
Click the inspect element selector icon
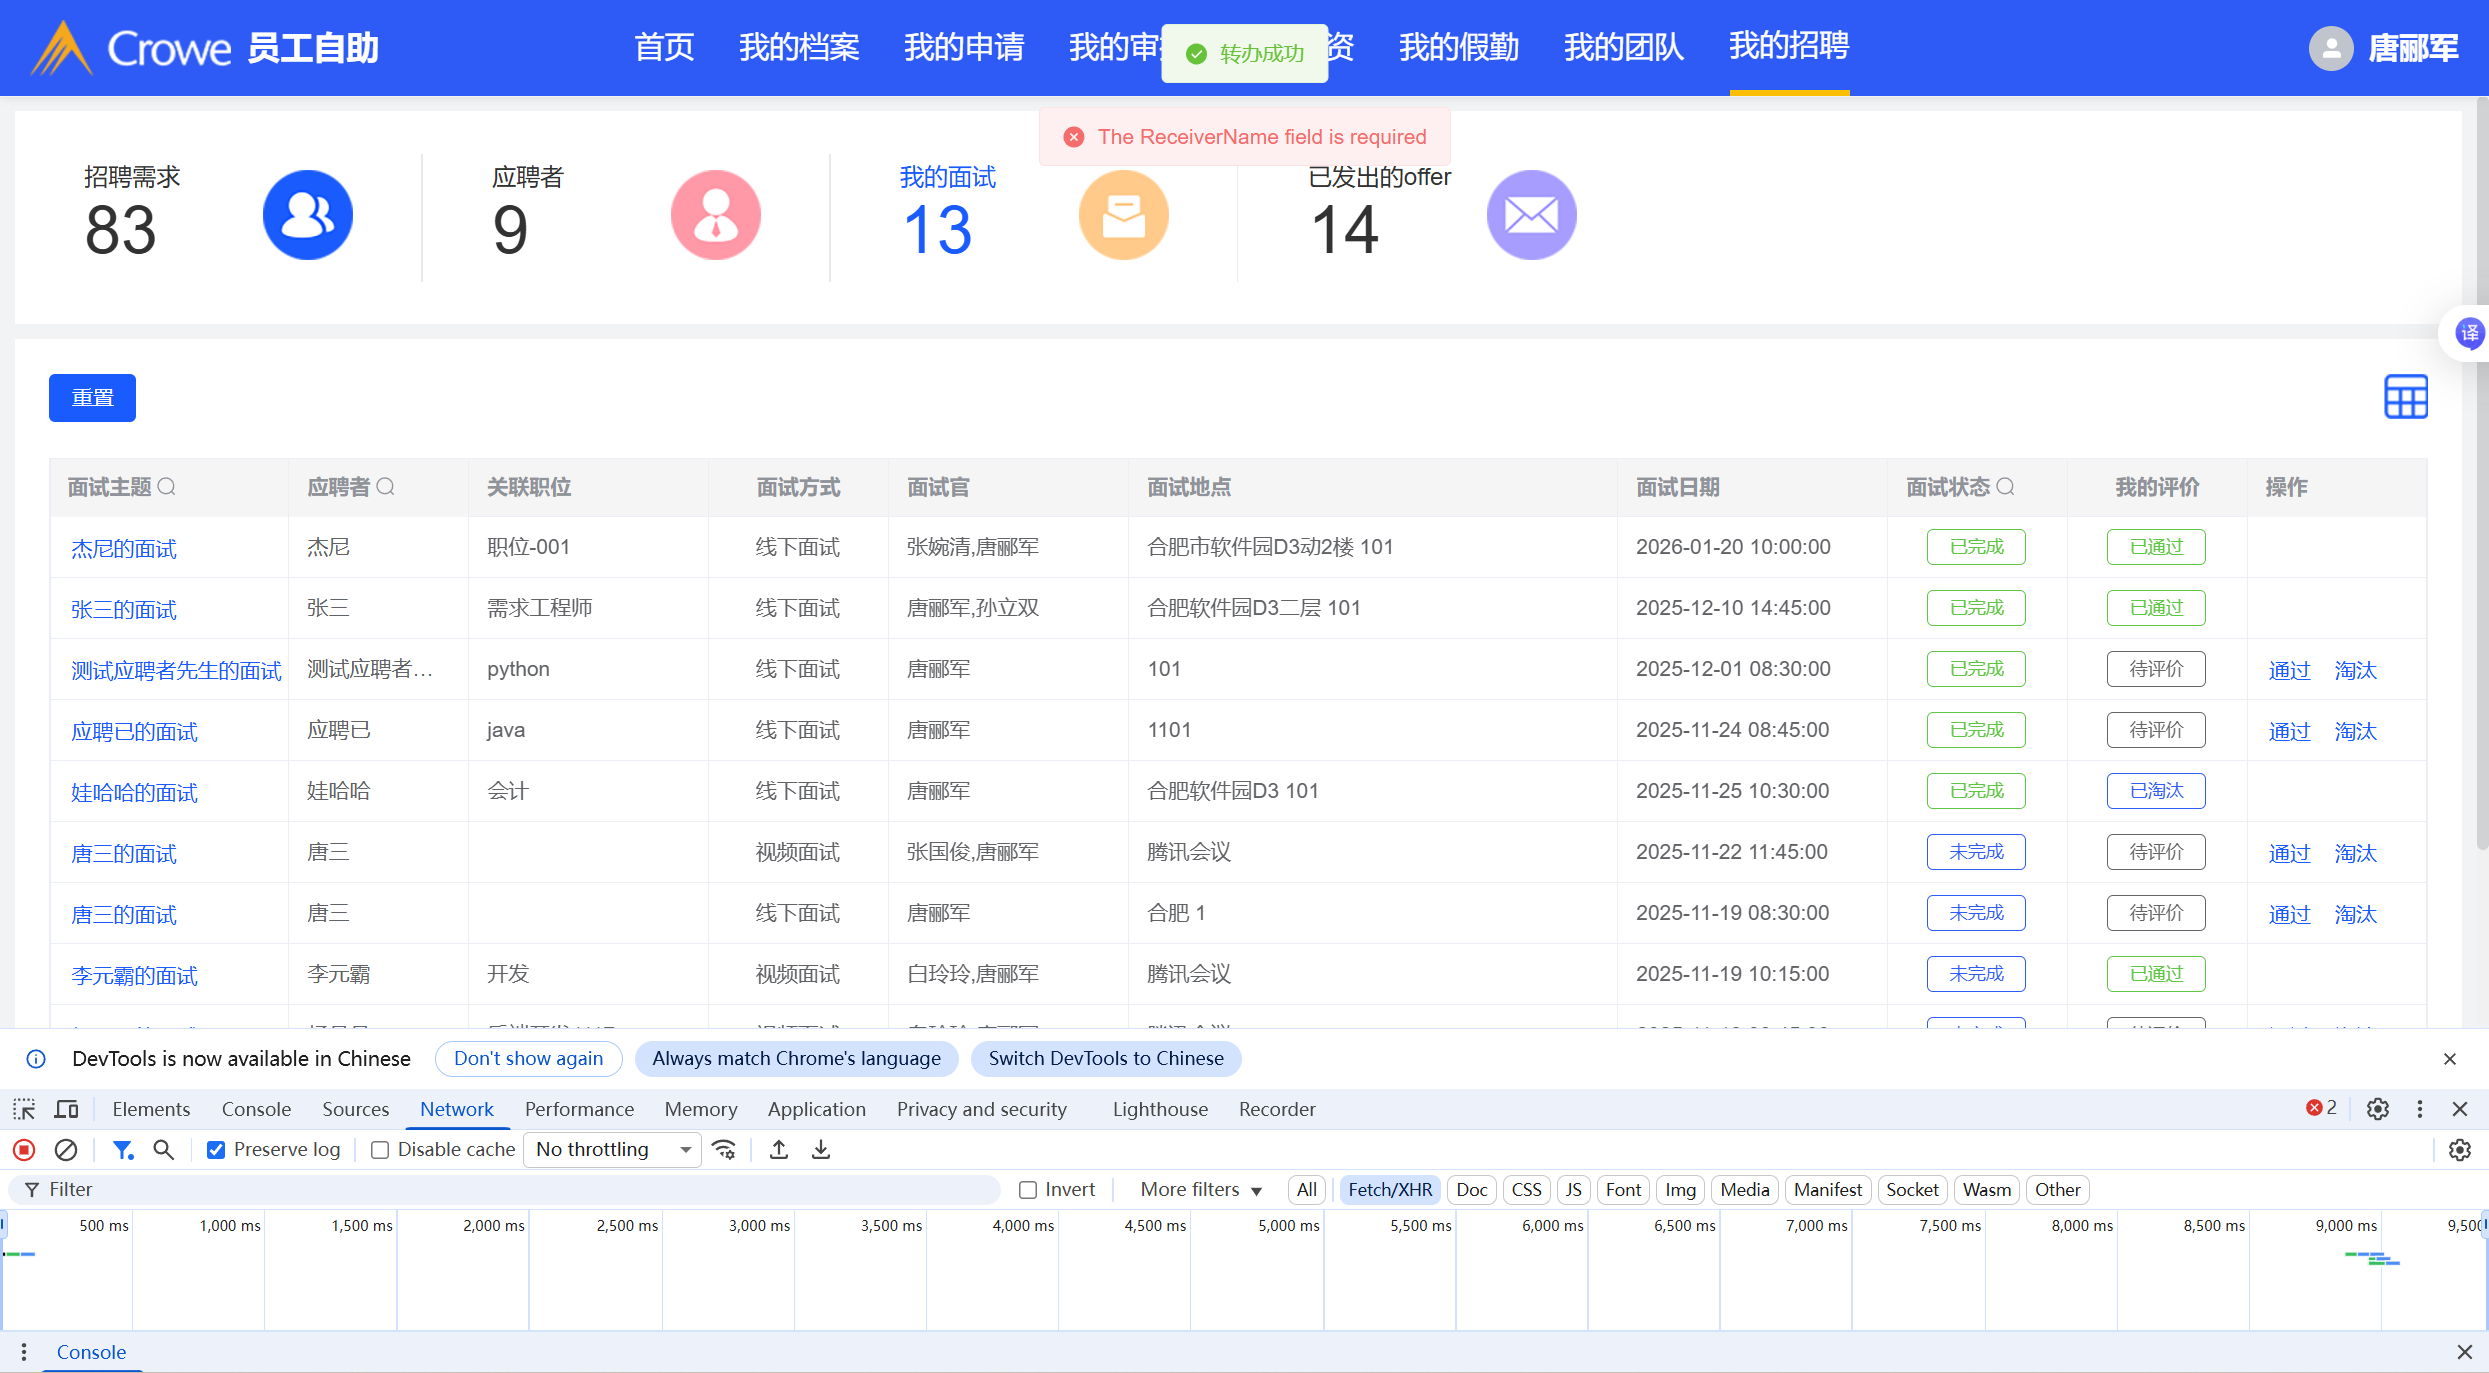click(24, 1109)
